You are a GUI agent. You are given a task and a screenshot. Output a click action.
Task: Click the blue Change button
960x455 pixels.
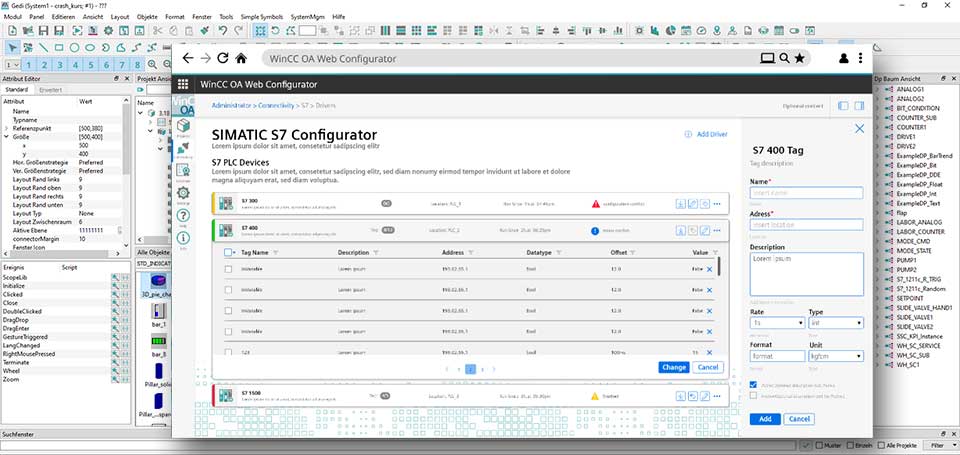(x=673, y=367)
